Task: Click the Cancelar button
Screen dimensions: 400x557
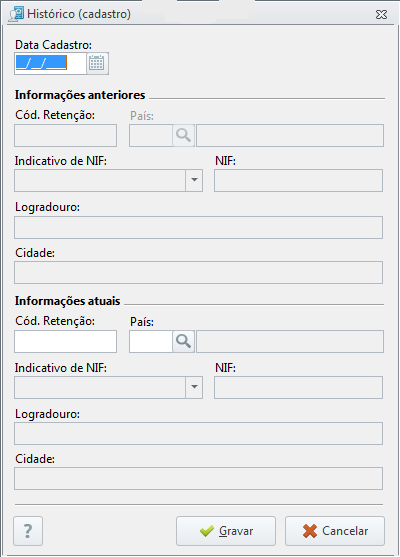Action: [x=335, y=531]
